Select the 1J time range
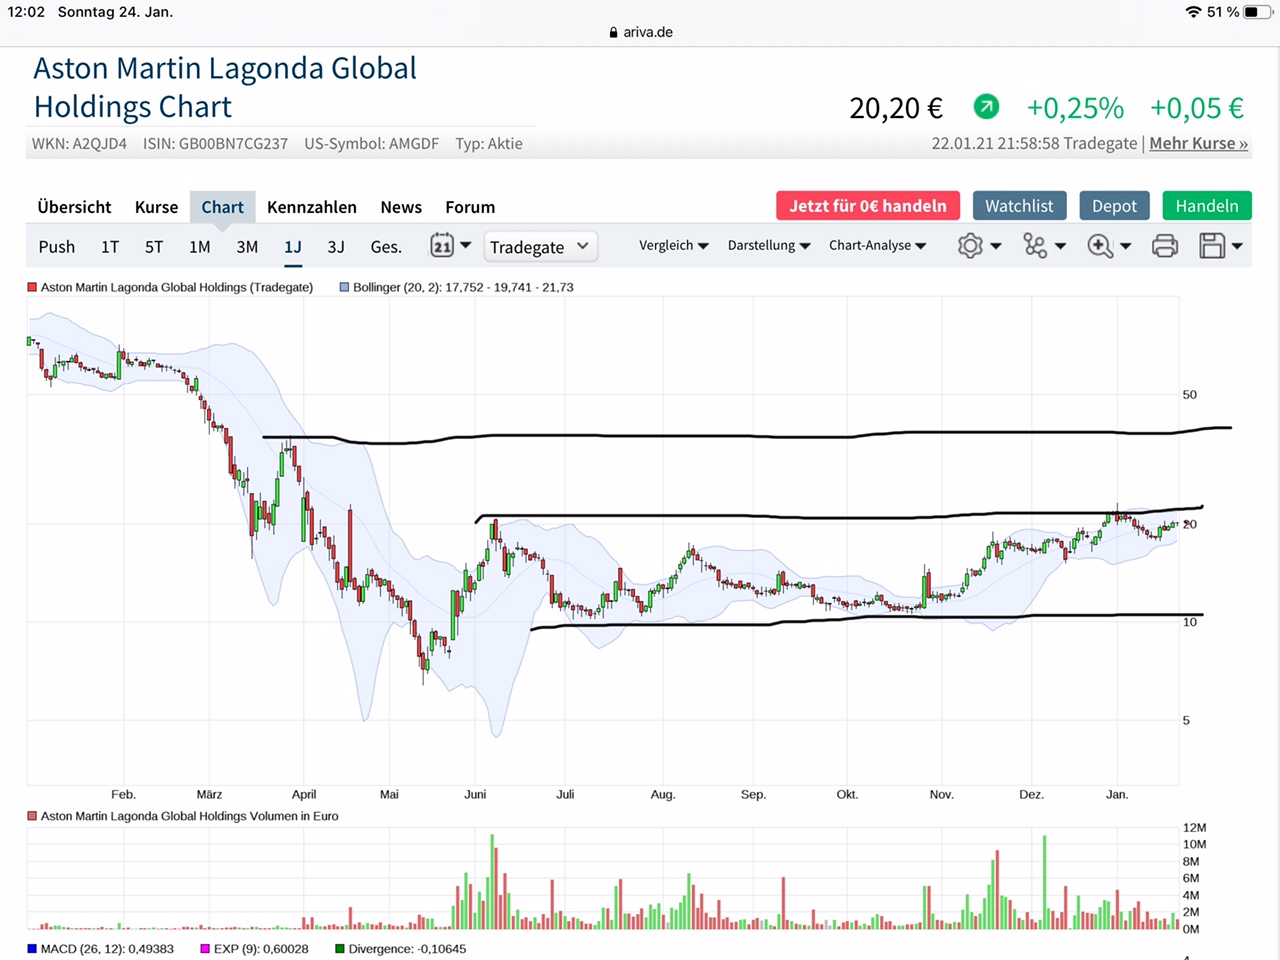The image size is (1280, 960). 293,247
